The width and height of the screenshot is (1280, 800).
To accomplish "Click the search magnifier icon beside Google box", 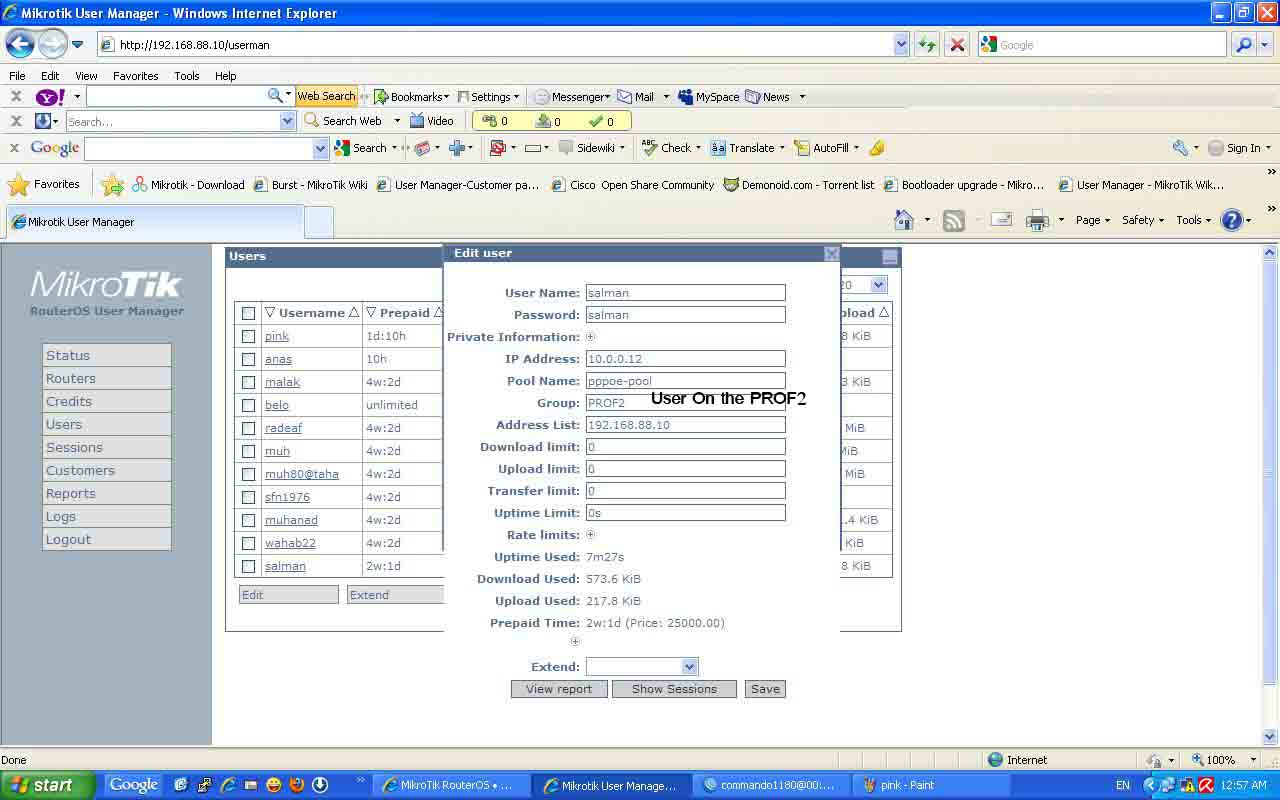I will coord(1243,44).
